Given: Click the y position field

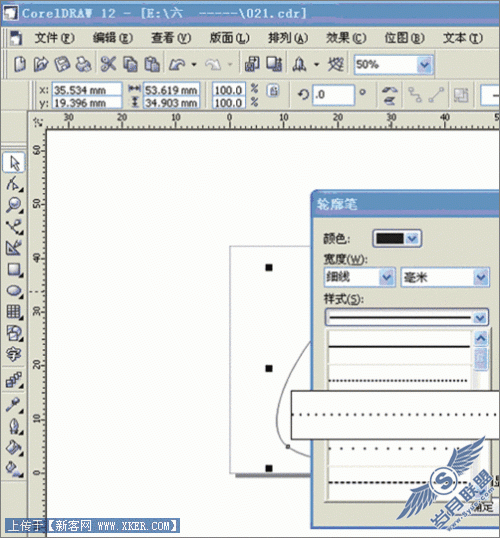Looking at the screenshot, I should (87, 103).
